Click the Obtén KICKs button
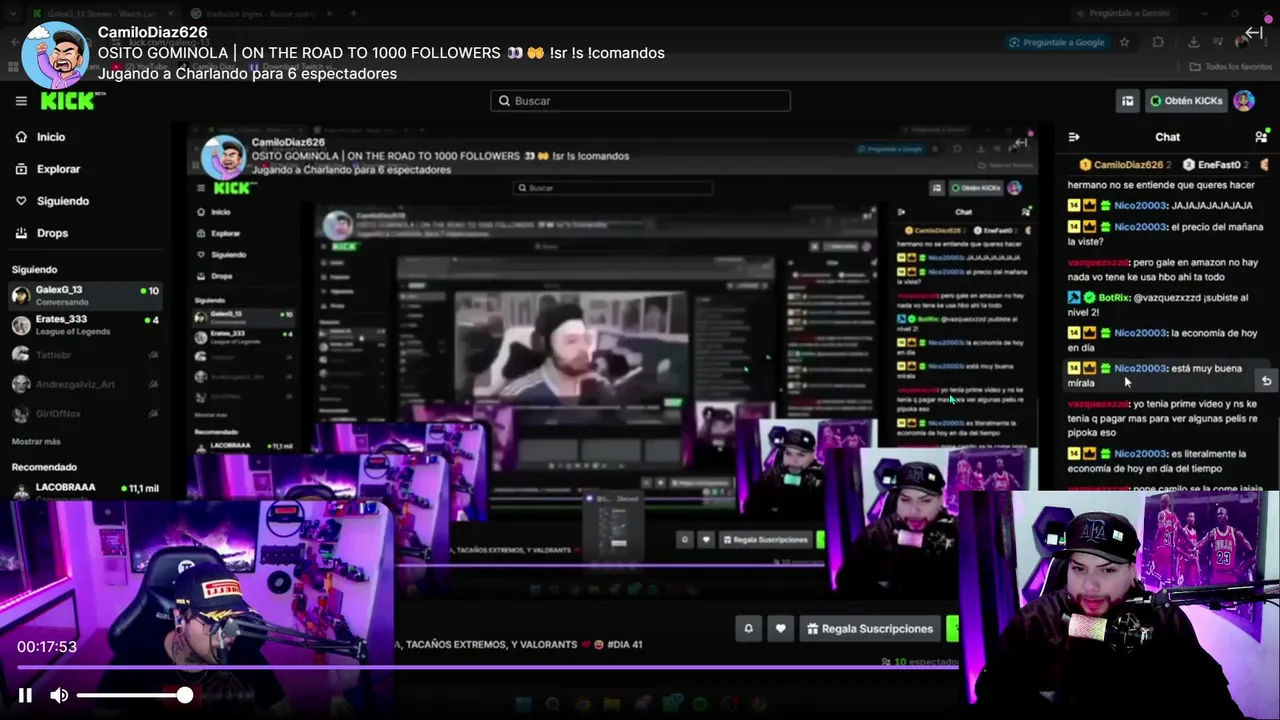Image resolution: width=1280 pixels, height=720 pixels. [1186, 101]
